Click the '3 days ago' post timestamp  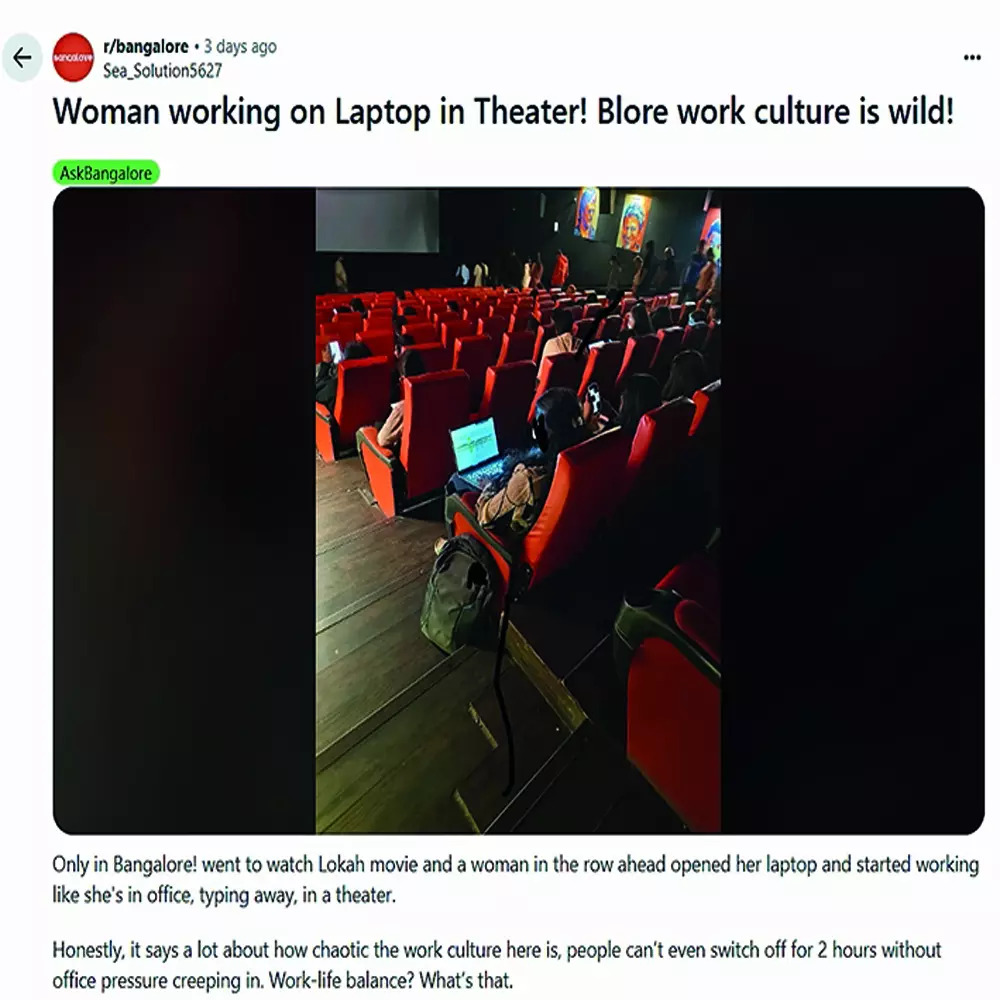(240, 47)
